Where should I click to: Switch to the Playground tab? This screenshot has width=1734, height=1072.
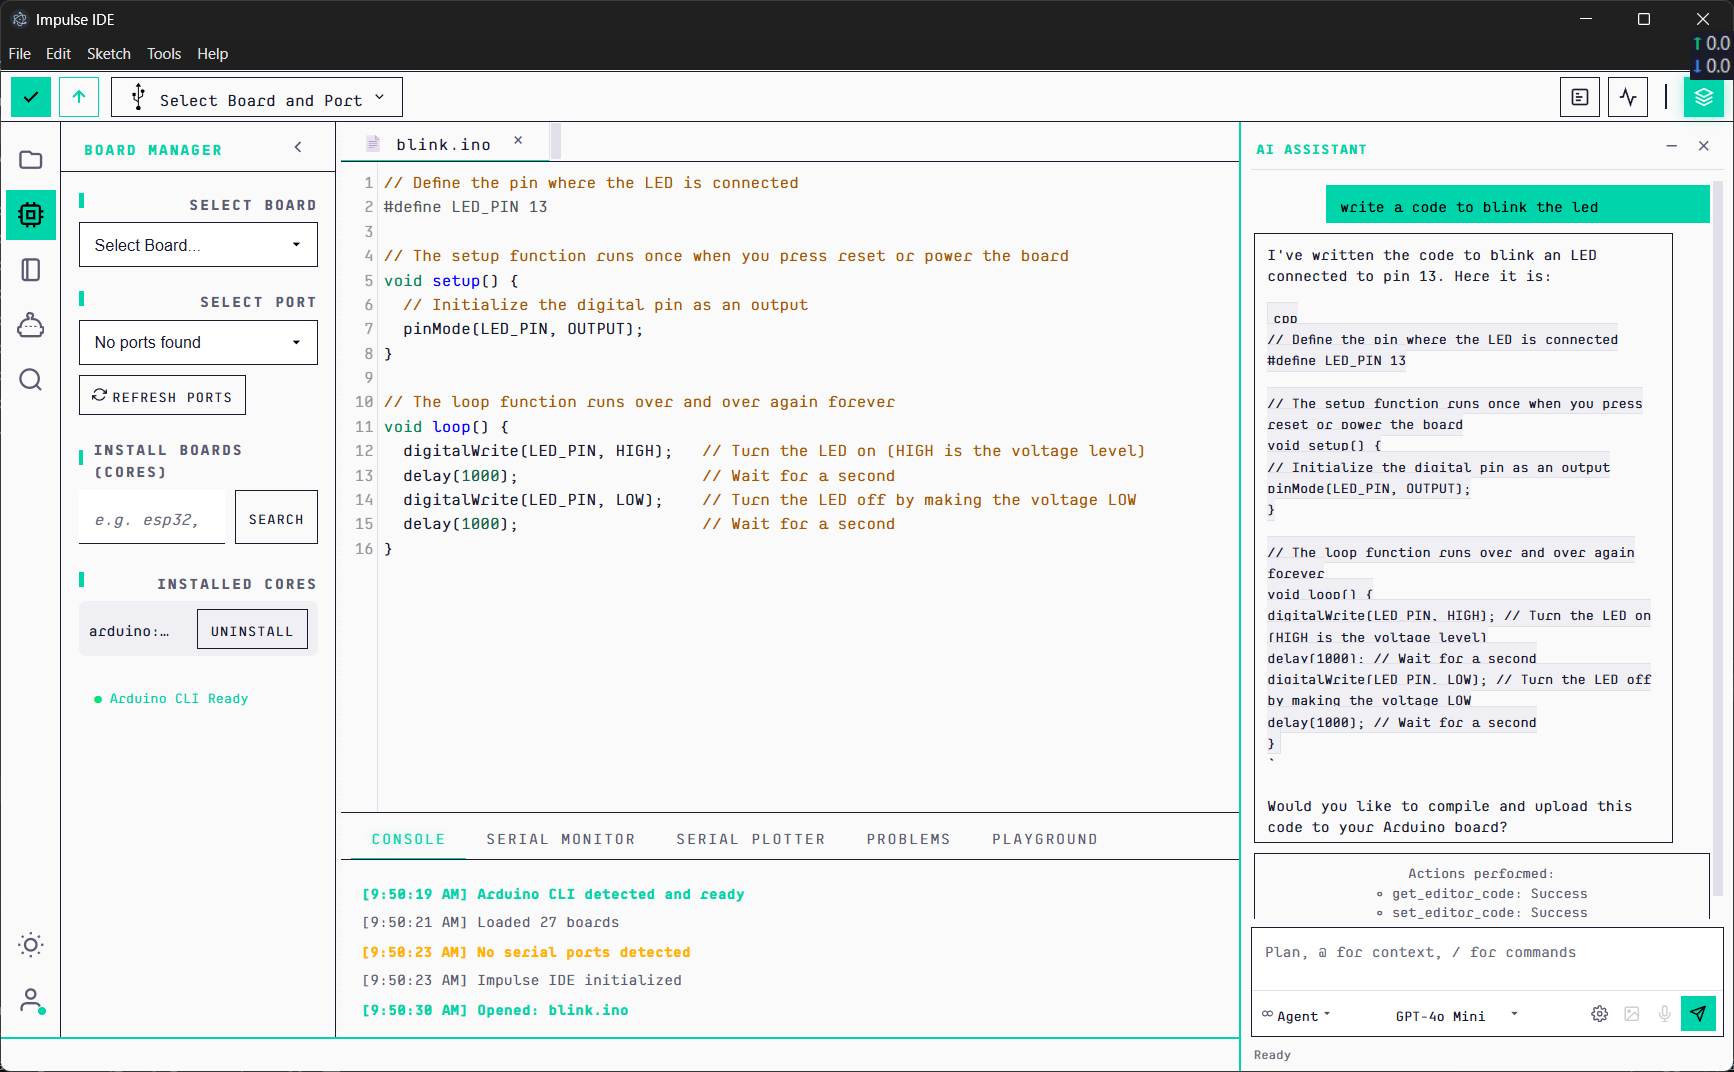pyautogui.click(x=1044, y=840)
